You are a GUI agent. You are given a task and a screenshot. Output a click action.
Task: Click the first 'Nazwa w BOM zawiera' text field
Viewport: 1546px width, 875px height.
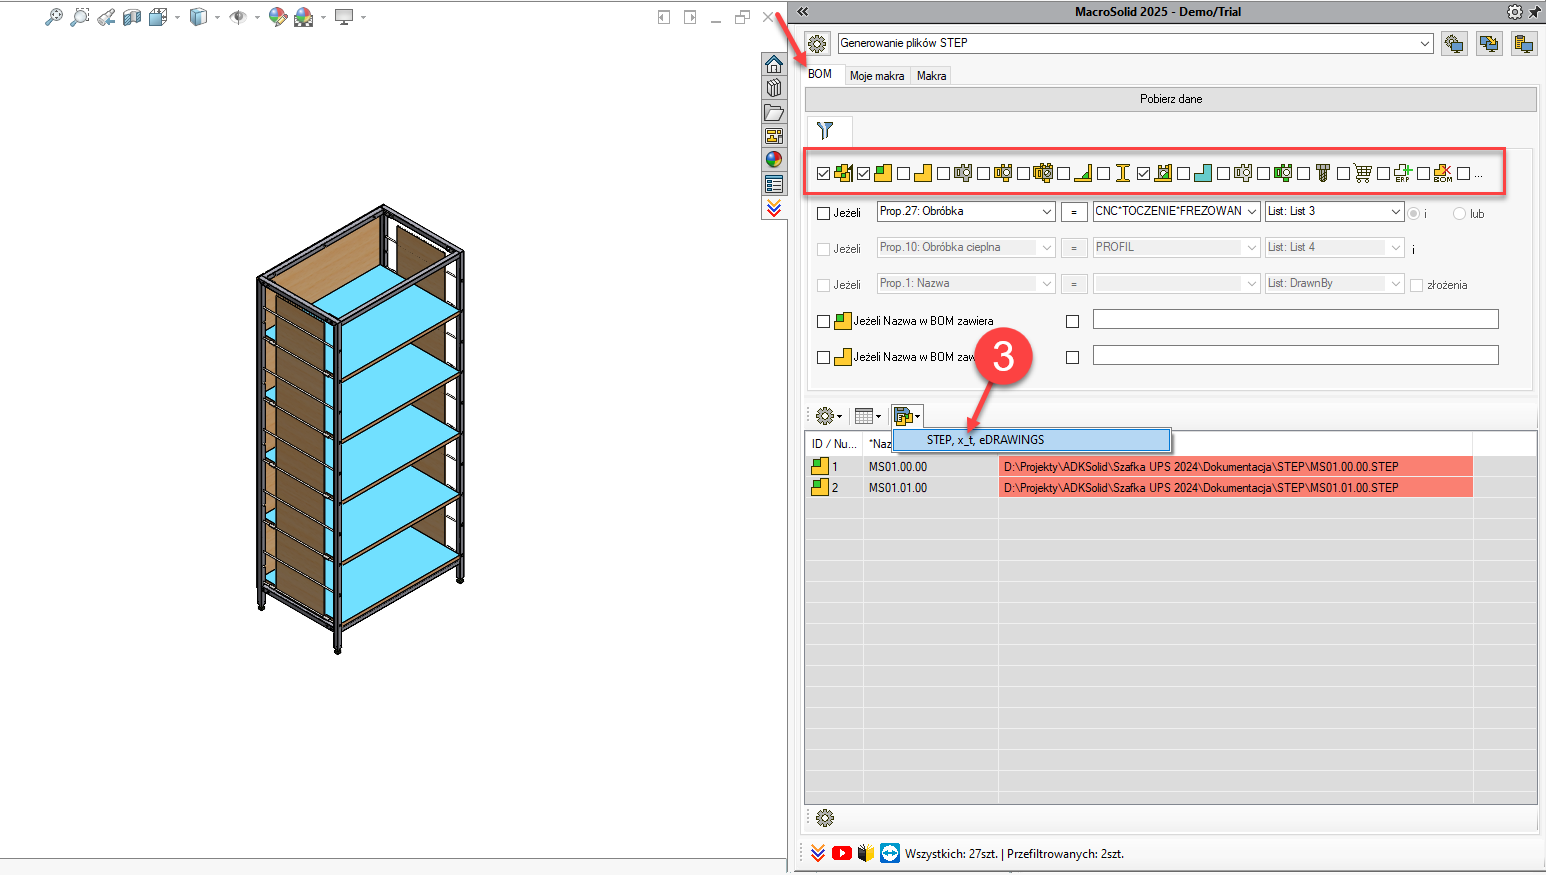tap(1296, 319)
